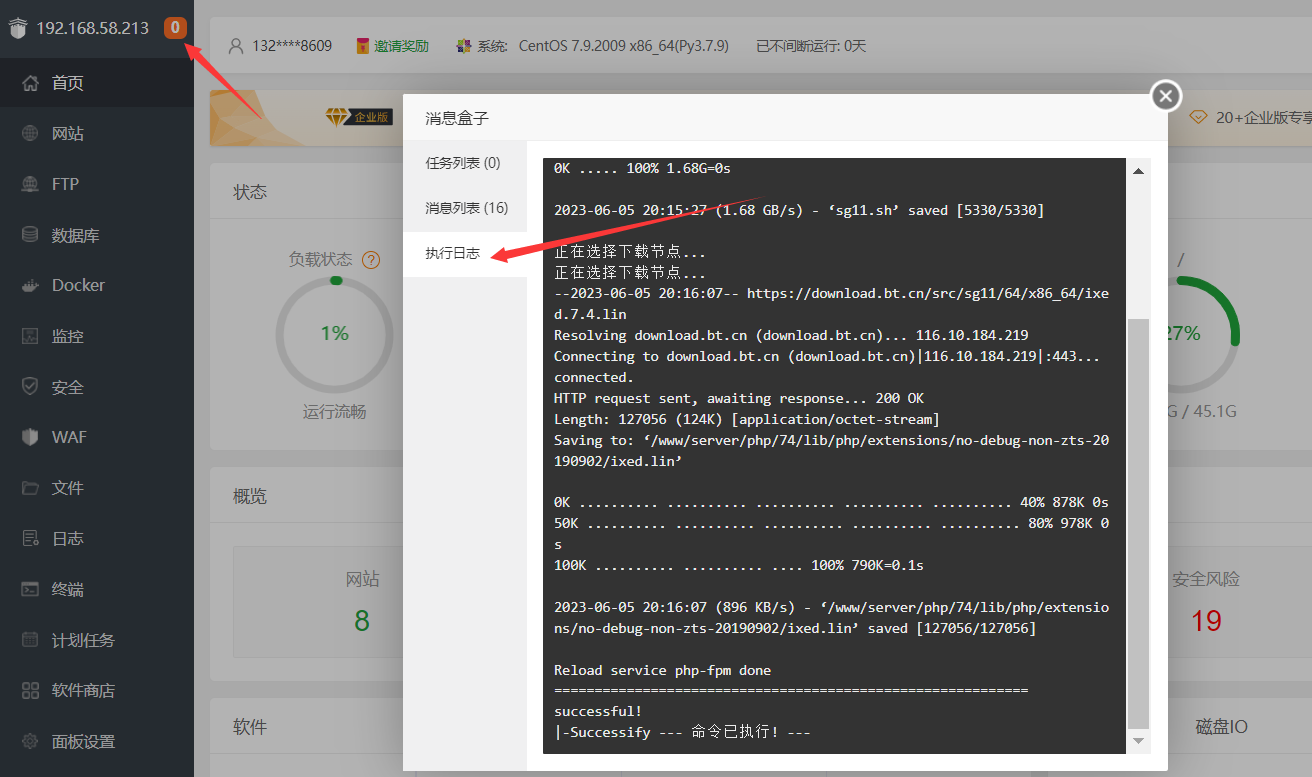Viewport: 1312px width, 777px height.
Task: Click the 'Length: 127056 (124K)' log line
Action: click(747, 419)
